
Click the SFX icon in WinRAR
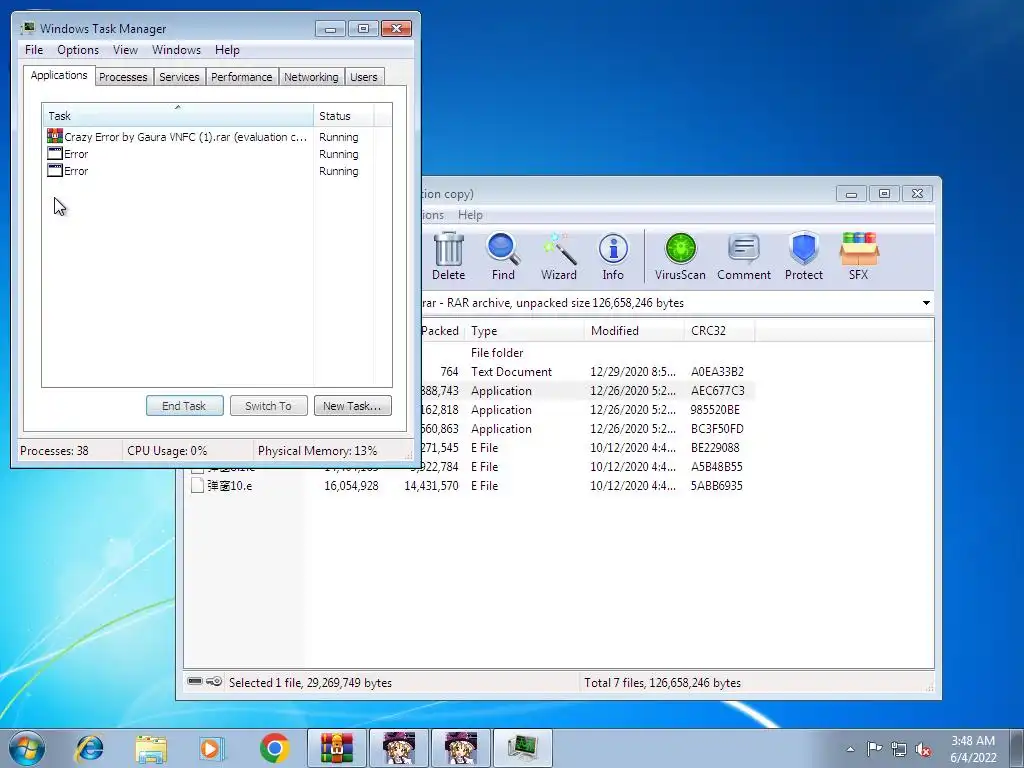coord(859,257)
